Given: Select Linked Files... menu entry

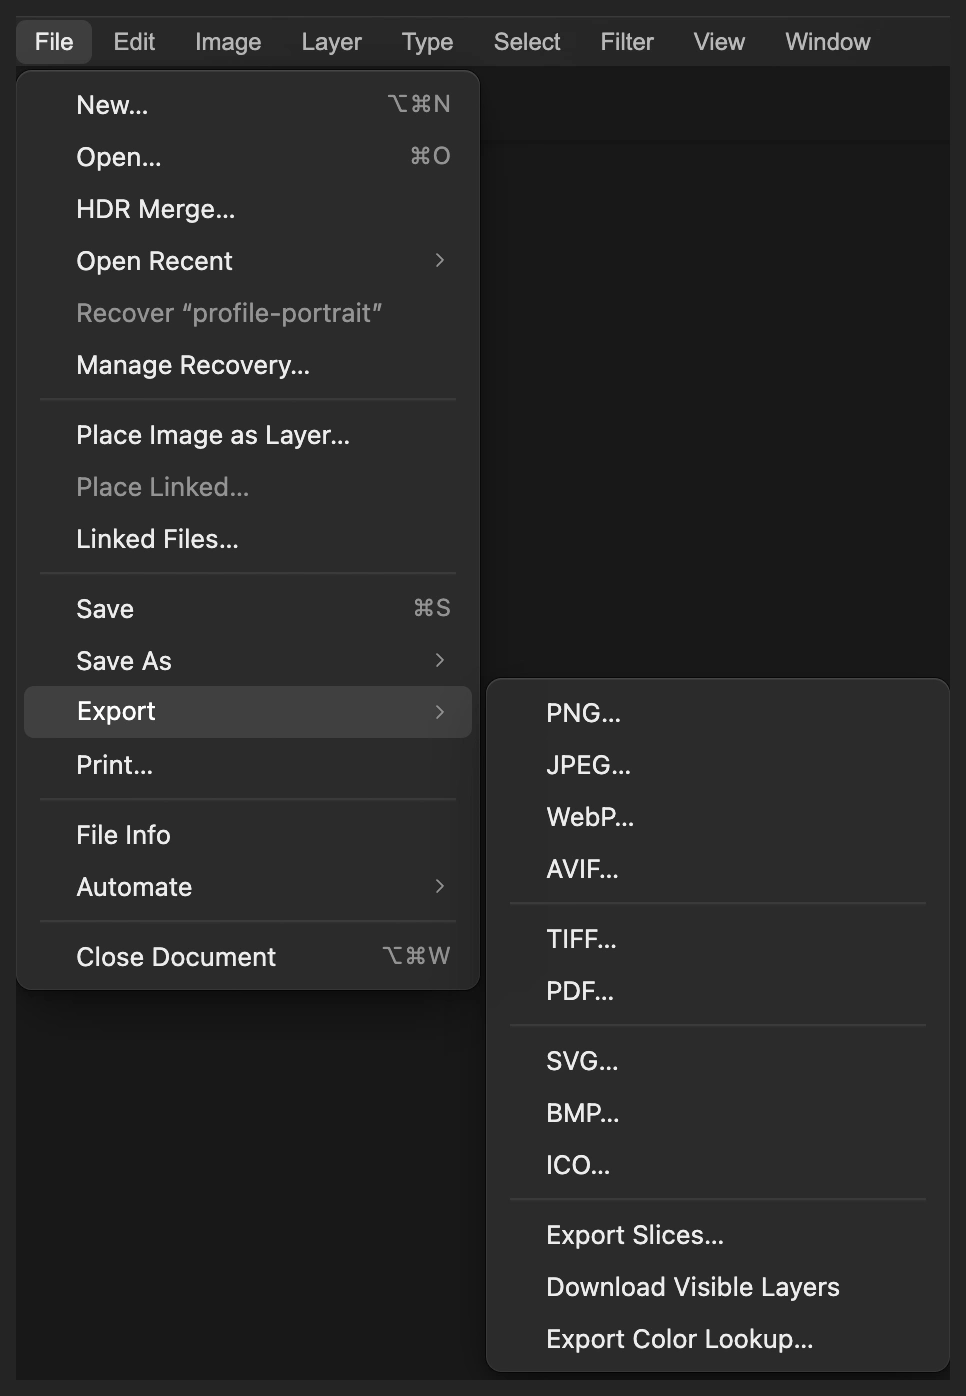Looking at the screenshot, I should [x=248, y=539].
